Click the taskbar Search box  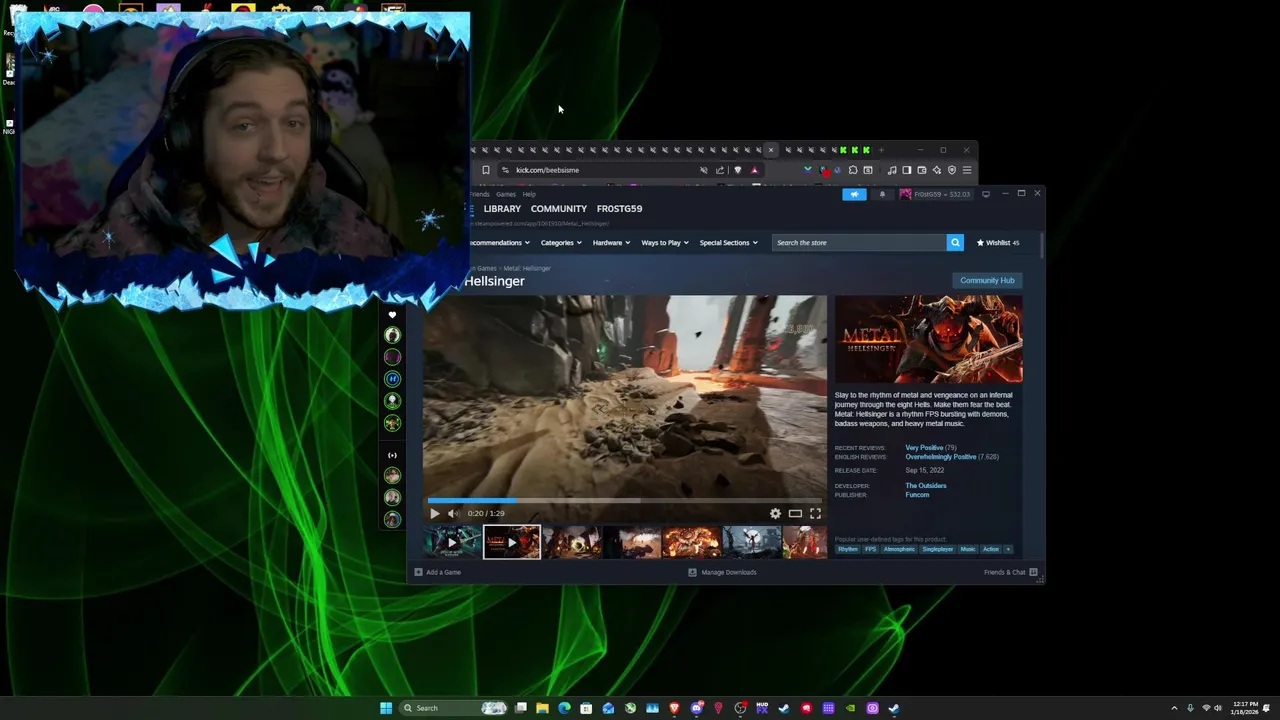452,708
